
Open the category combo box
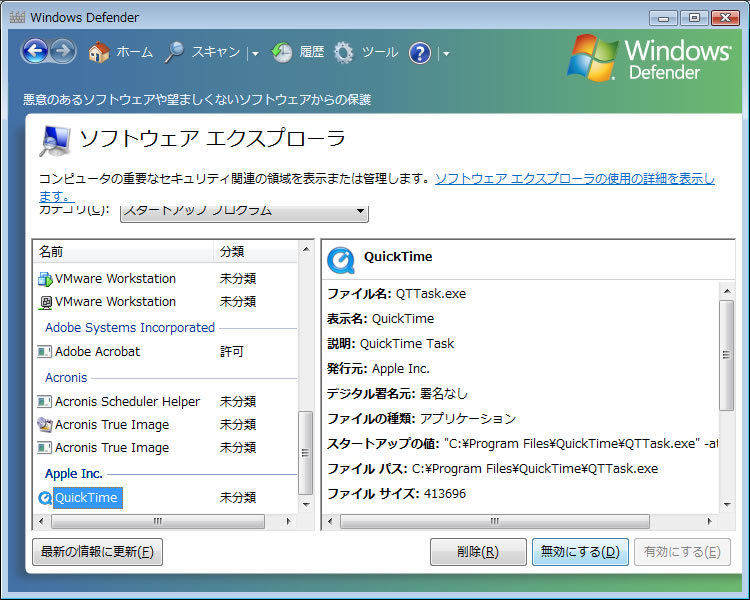tap(244, 213)
